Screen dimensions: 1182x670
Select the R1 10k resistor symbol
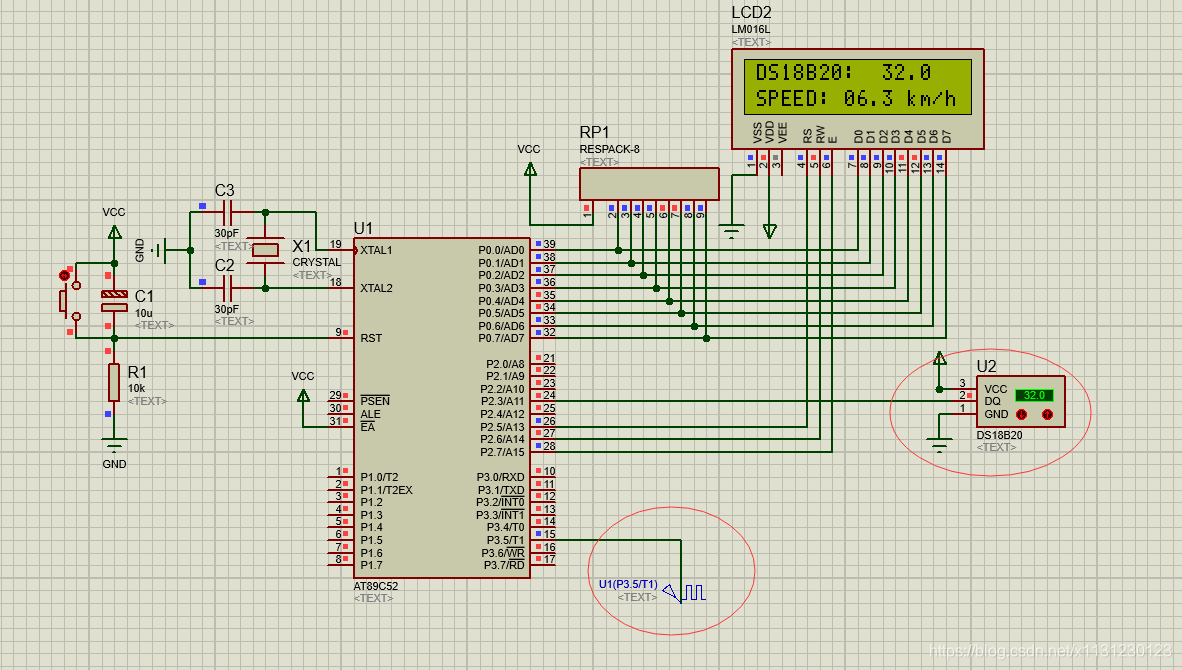pos(114,382)
